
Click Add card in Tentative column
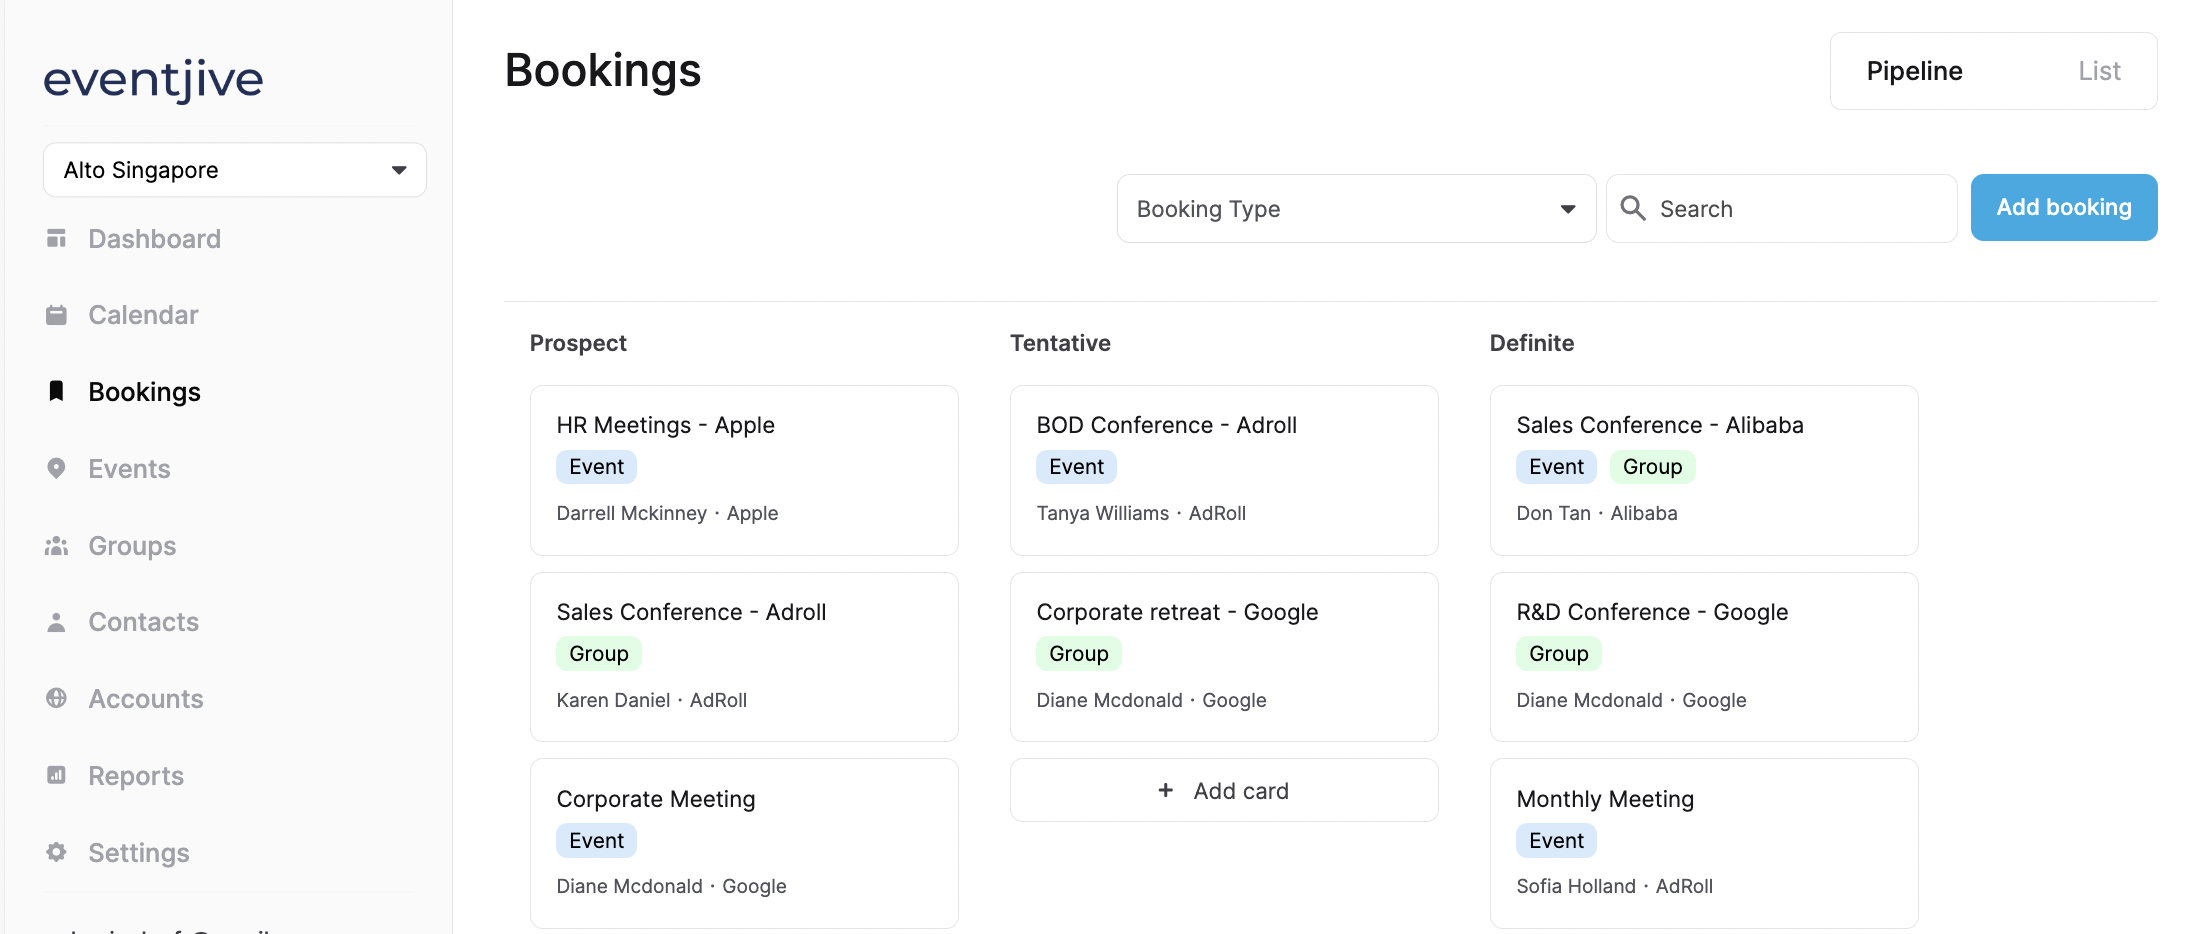click(x=1224, y=791)
